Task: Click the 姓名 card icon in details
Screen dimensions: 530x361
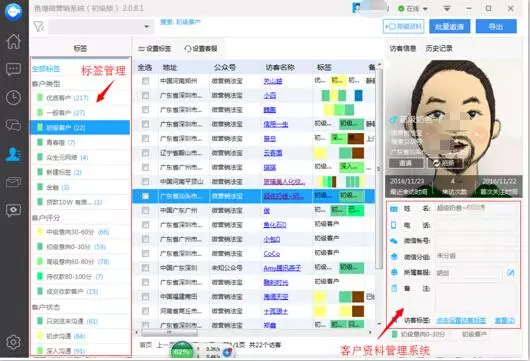Action: pyautogui.click(x=394, y=209)
